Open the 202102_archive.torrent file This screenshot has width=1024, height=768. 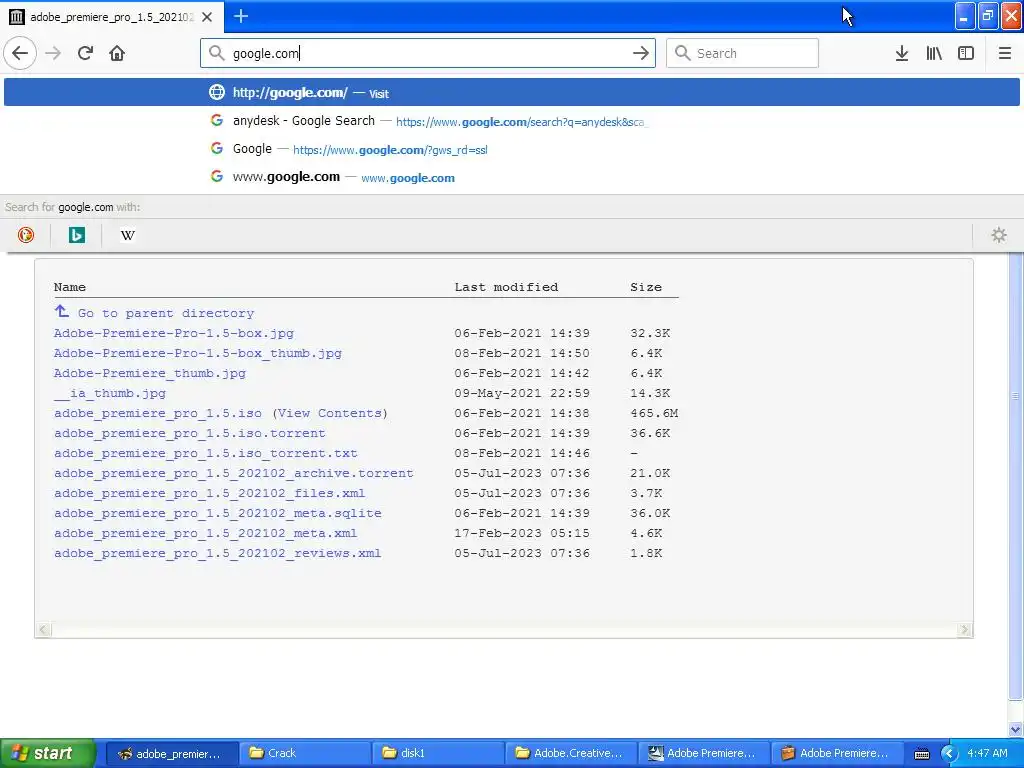click(x=233, y=473)
